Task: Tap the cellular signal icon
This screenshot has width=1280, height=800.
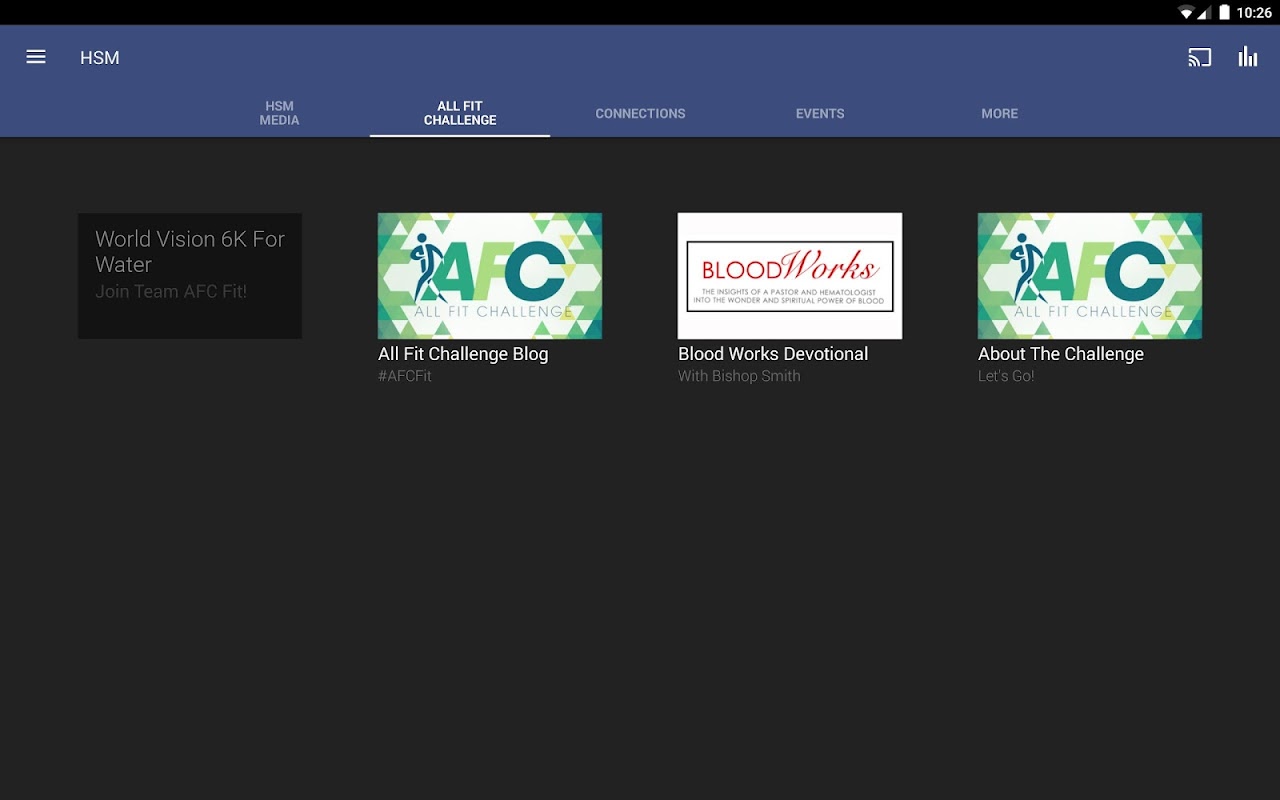Action: [x=1205, y=13]
